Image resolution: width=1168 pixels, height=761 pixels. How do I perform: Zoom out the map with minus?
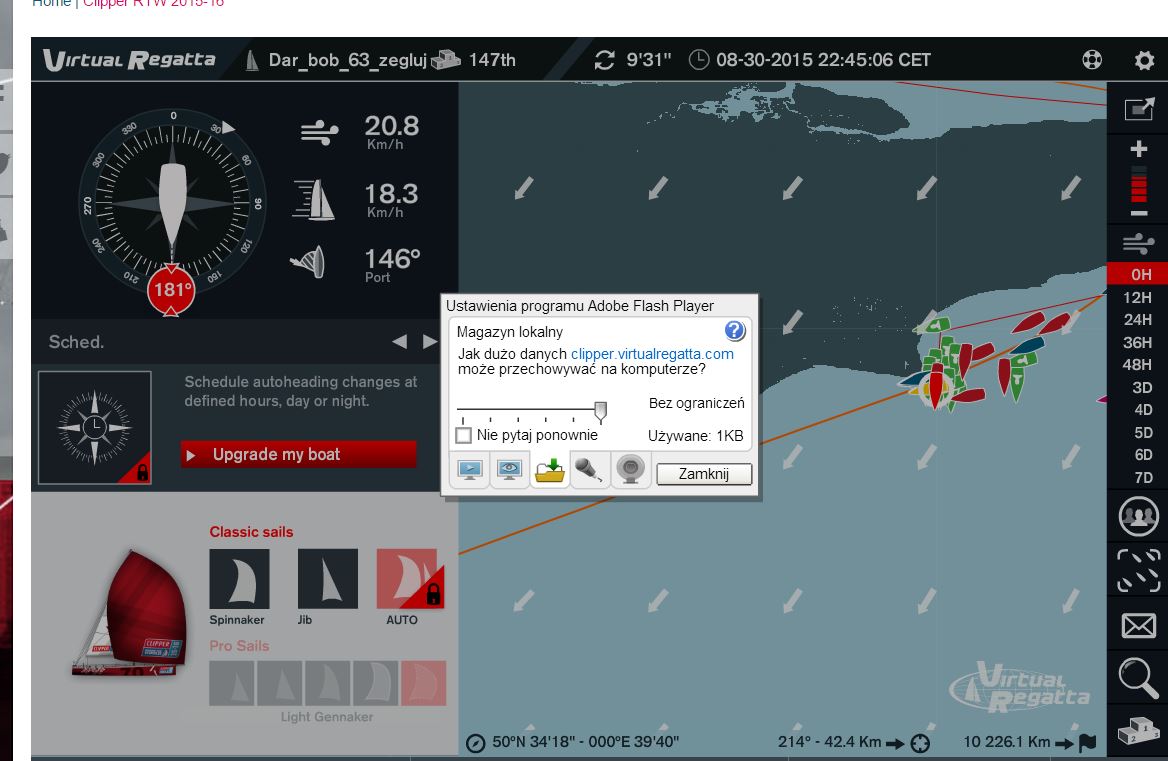[1138, 214]
